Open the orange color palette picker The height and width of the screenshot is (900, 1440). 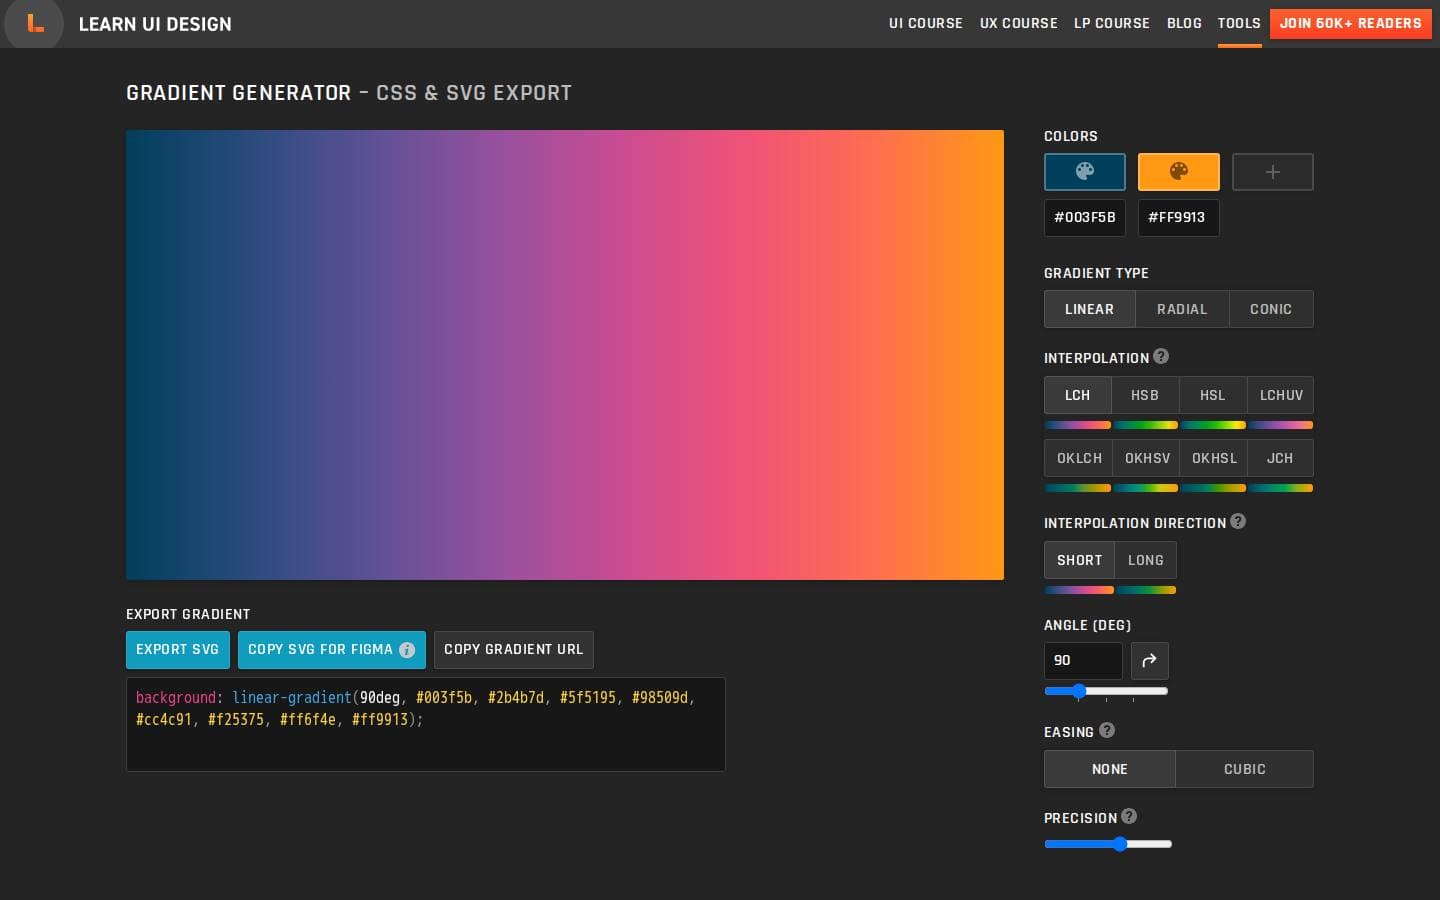[x=1179, y=172]
